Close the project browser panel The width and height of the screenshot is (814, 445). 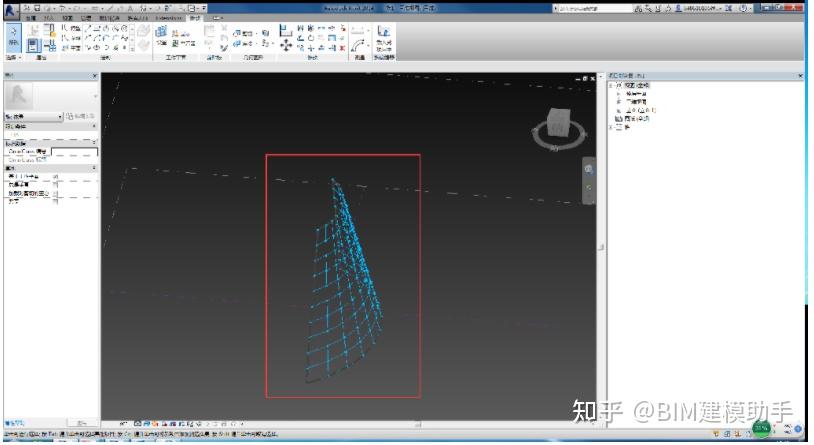point(801,76)
